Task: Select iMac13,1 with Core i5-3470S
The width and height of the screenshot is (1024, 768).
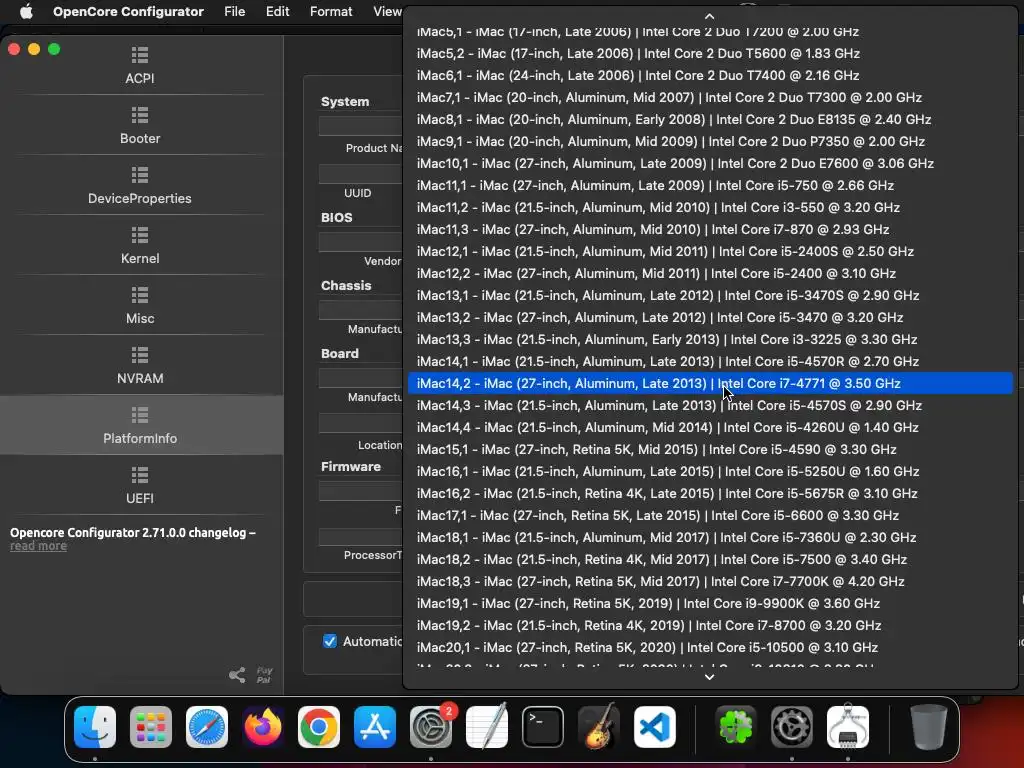Action: point(710,295)
